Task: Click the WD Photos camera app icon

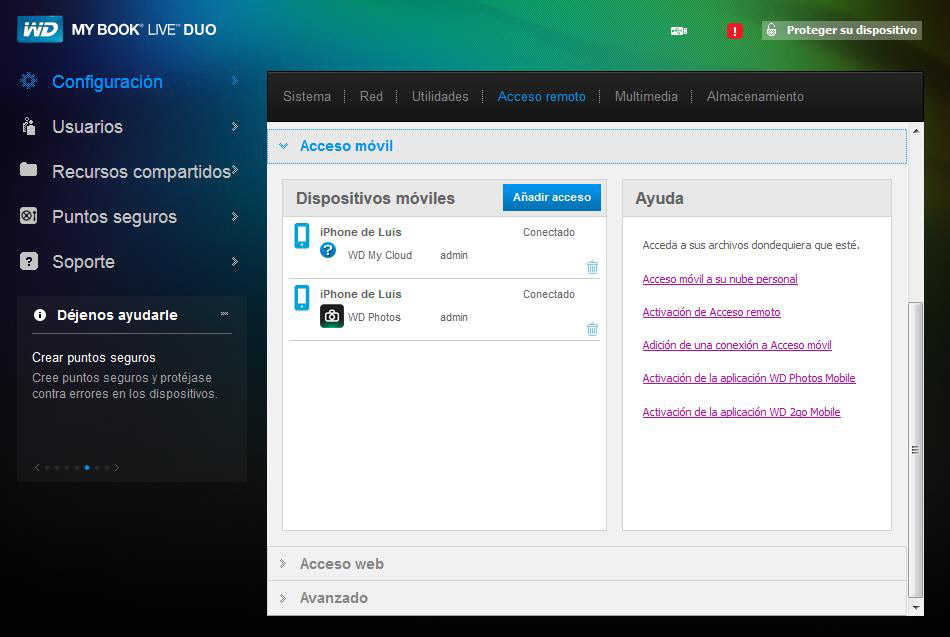Action: pos(332,316)
